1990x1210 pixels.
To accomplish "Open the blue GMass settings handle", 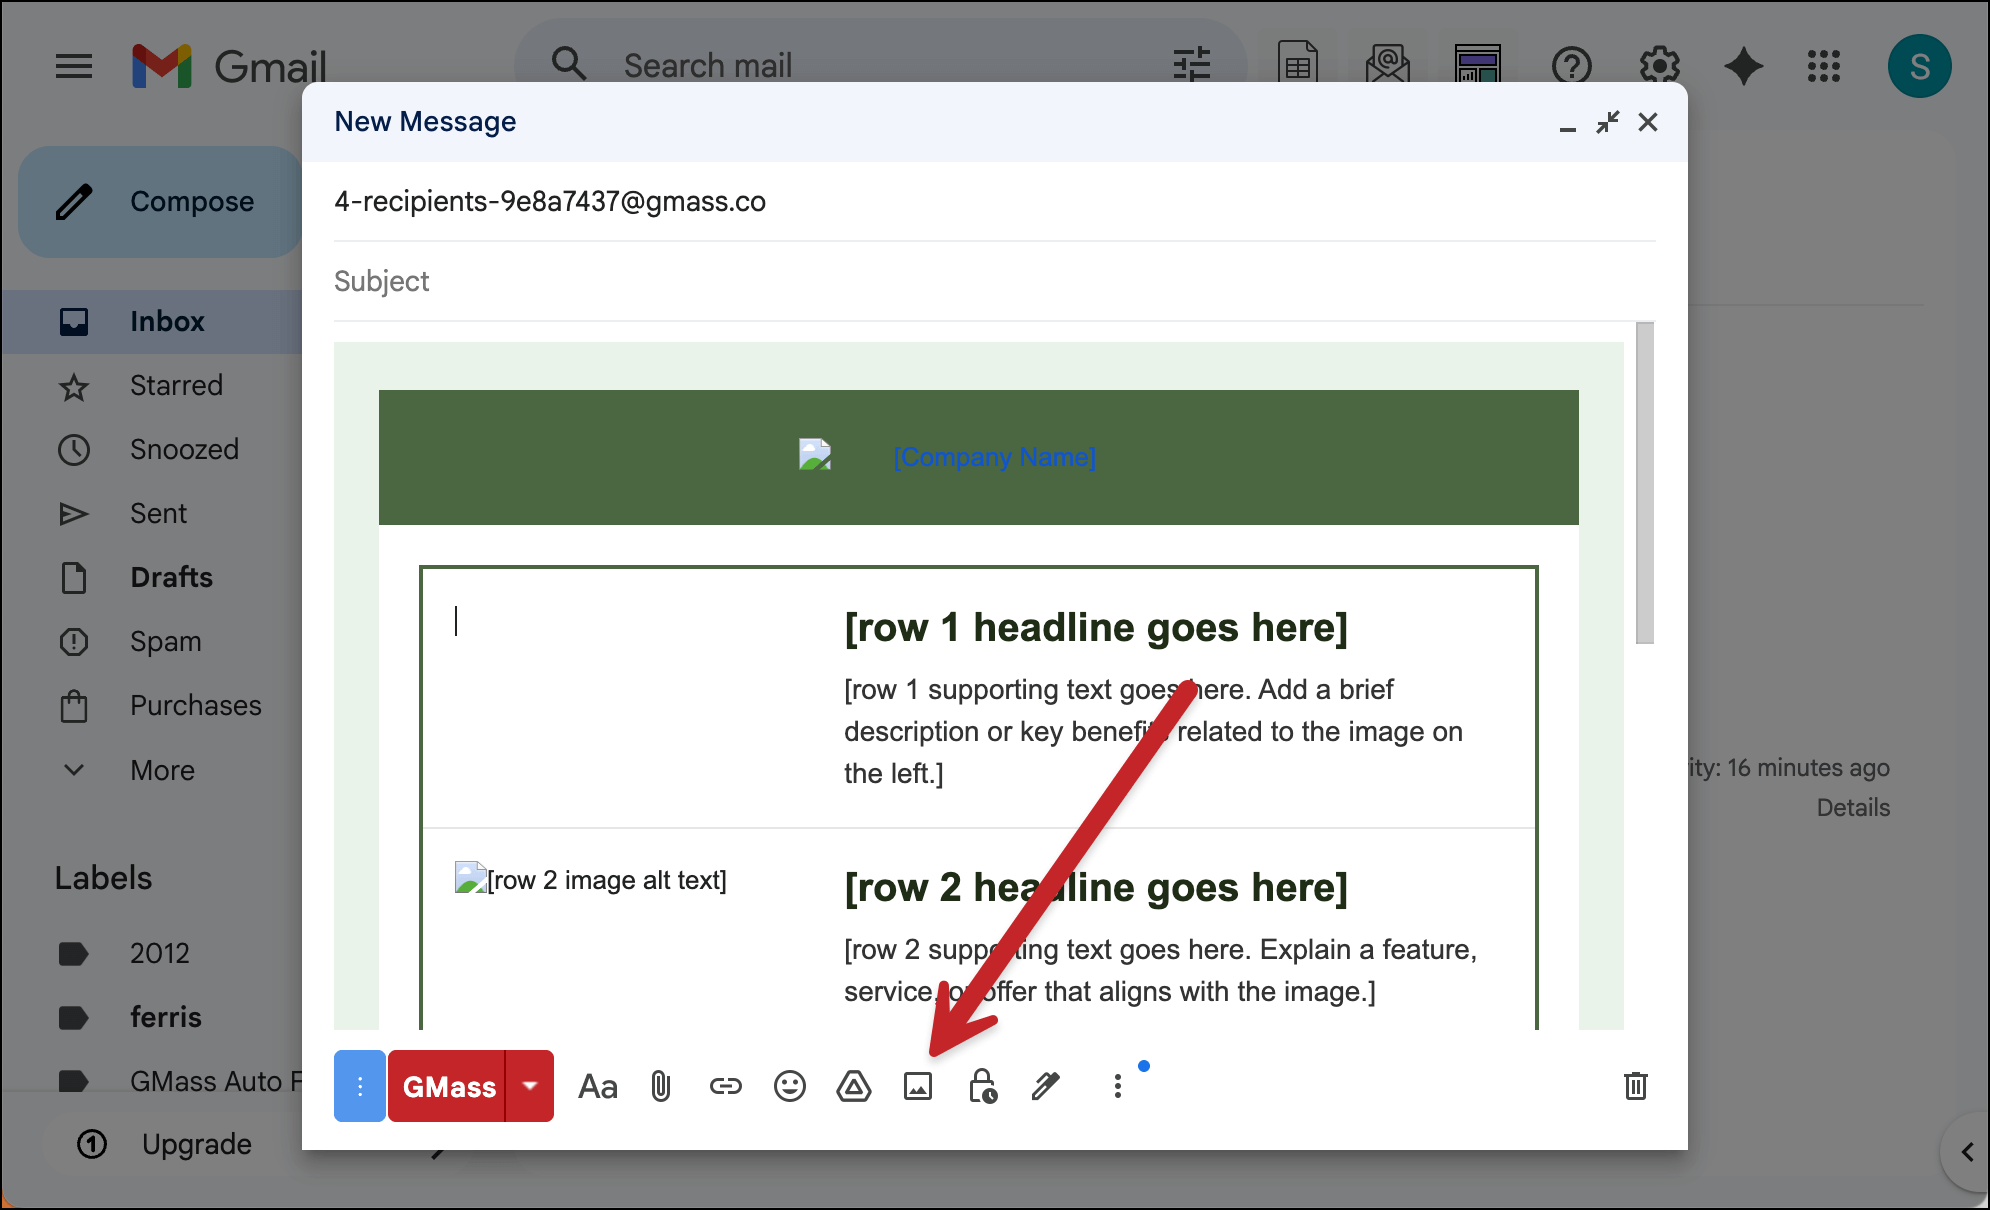I will 359,1086.
